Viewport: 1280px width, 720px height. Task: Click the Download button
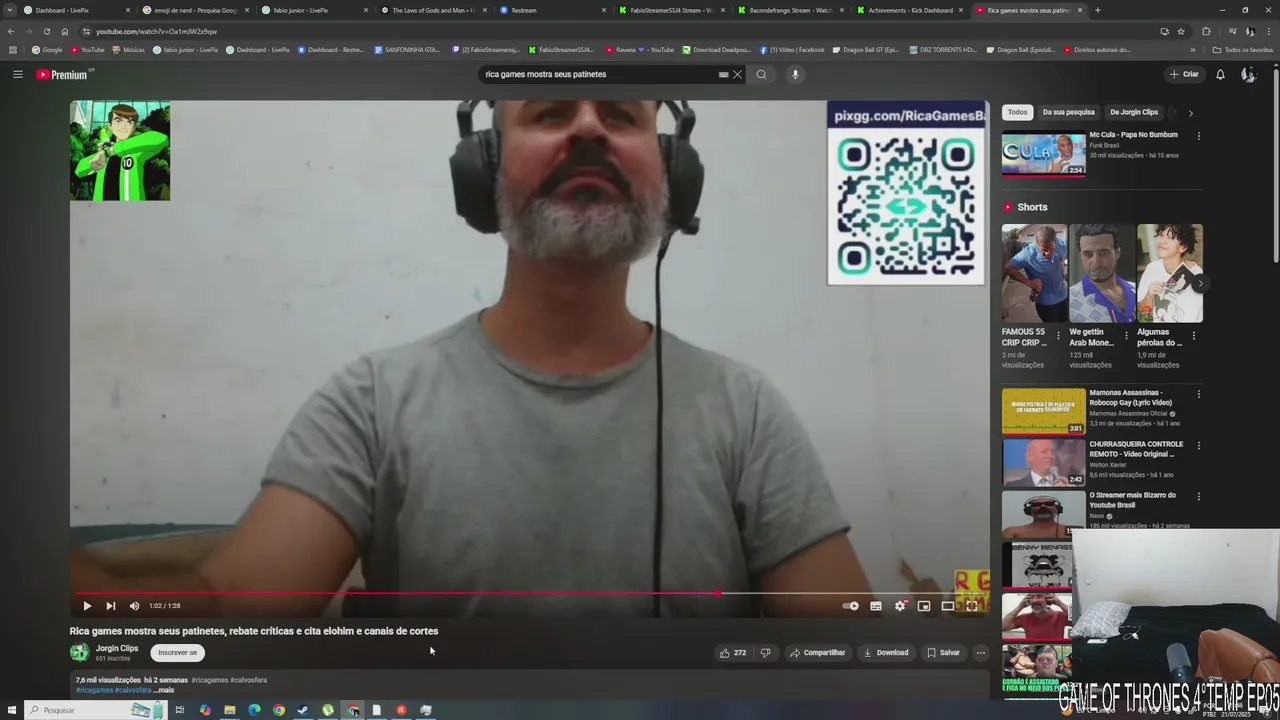point(886,652)
